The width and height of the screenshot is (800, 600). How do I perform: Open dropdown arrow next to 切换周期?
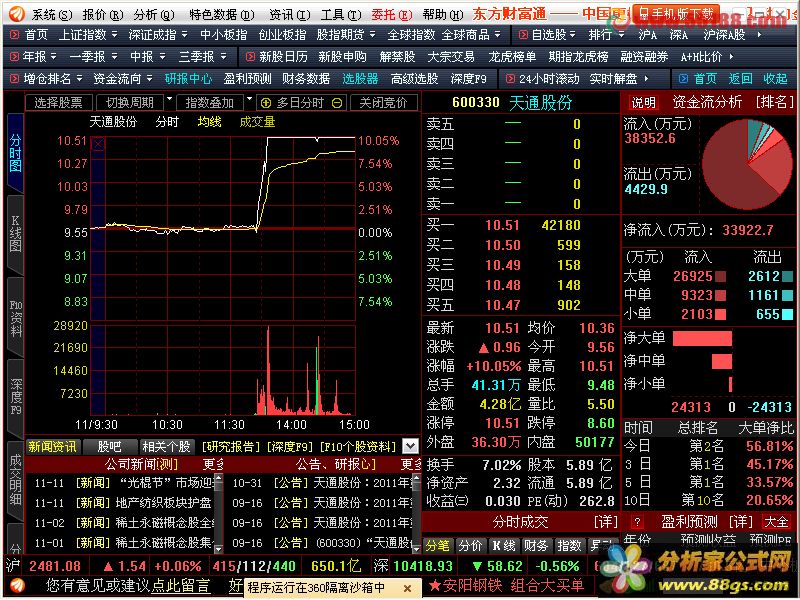(169, 99)
